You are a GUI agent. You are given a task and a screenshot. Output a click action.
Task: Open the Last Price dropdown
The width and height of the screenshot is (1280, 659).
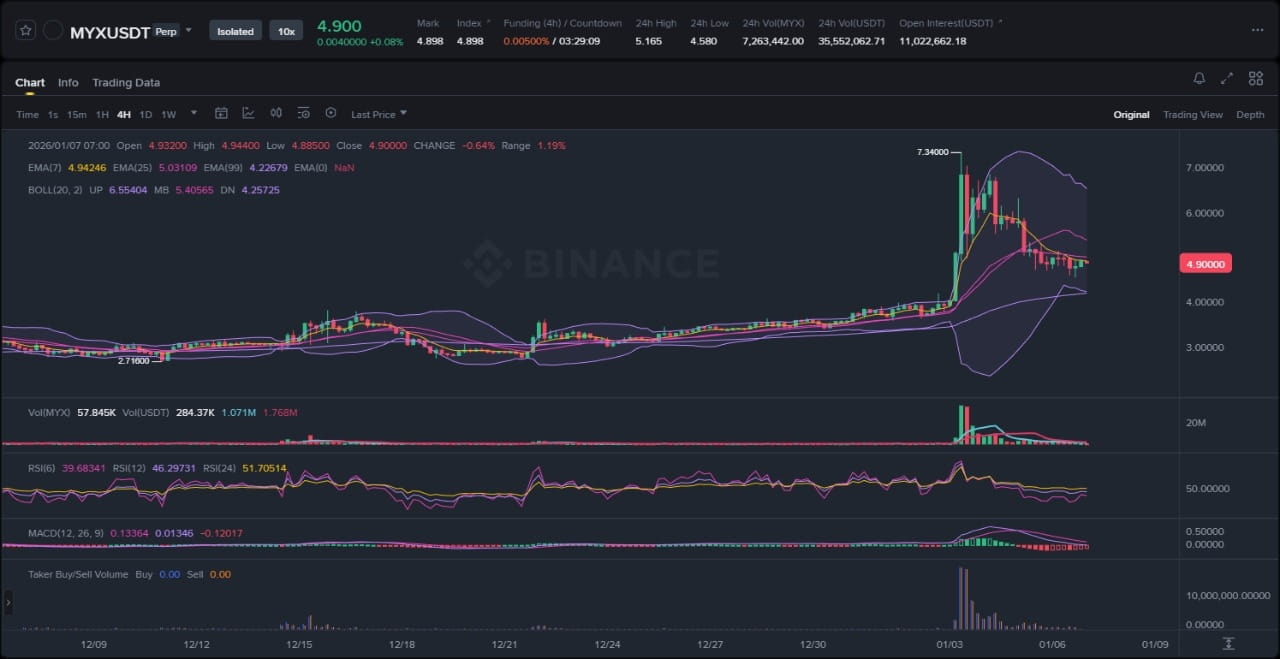point(379,115)
